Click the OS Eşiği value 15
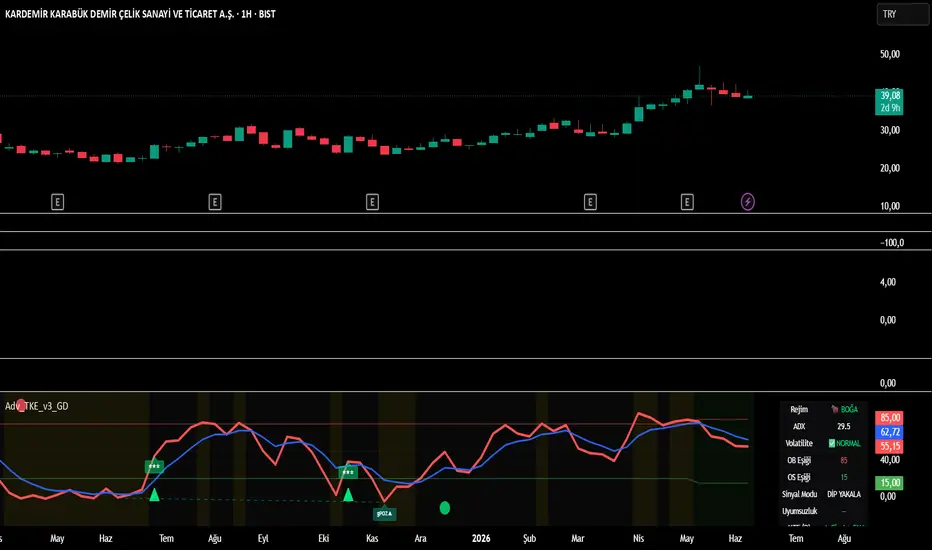 point(843,477)
